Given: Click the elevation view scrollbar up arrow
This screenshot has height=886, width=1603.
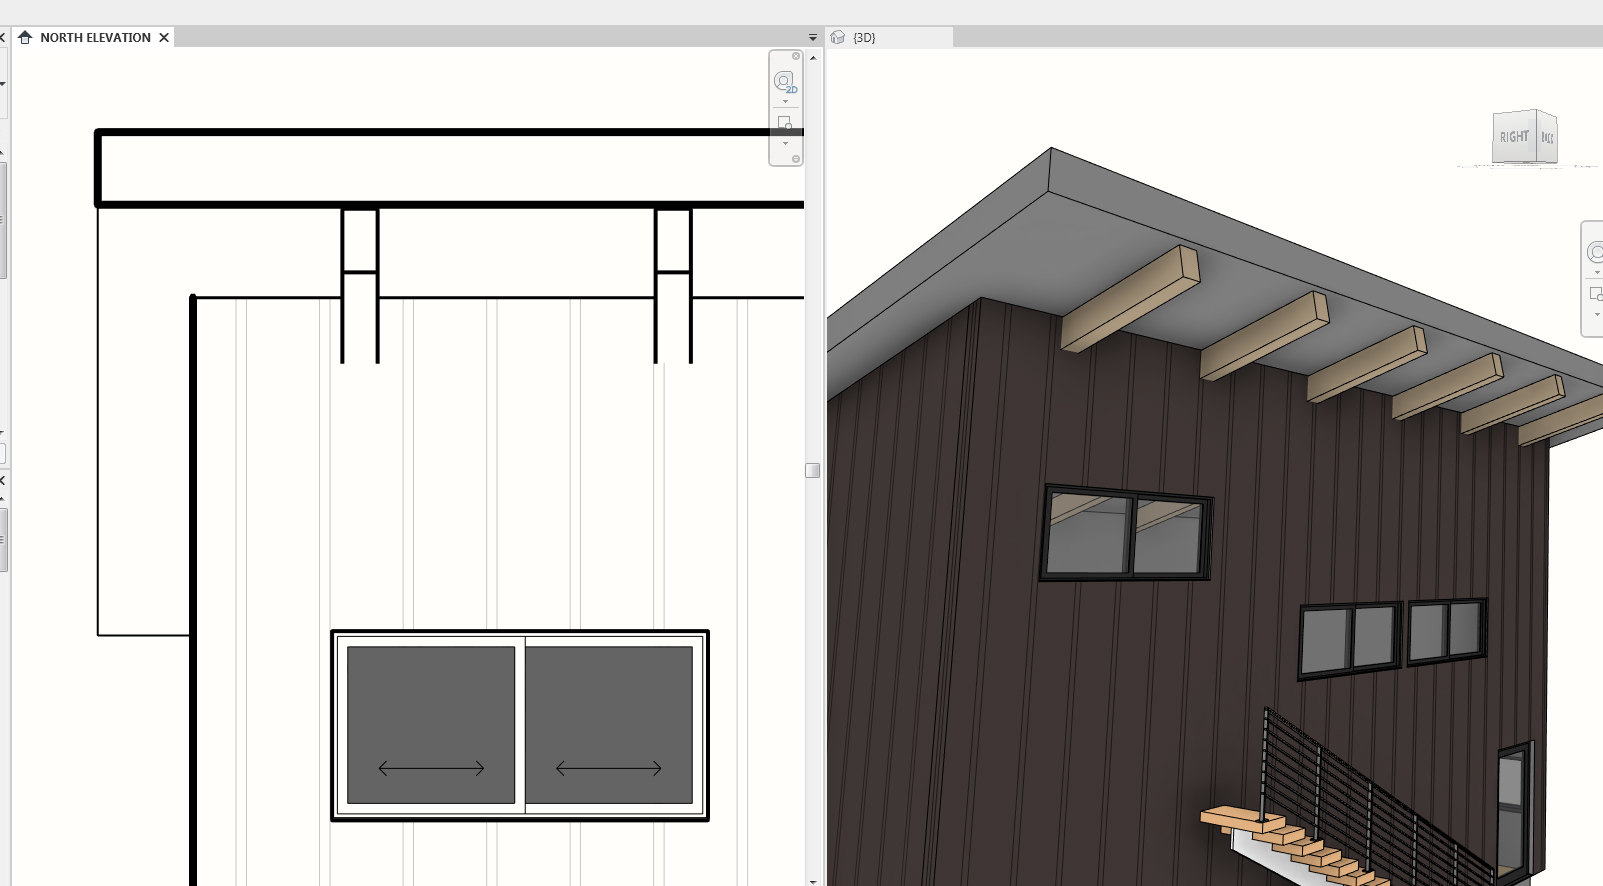Looking at the screenshot, I should (x=813, y=58).
